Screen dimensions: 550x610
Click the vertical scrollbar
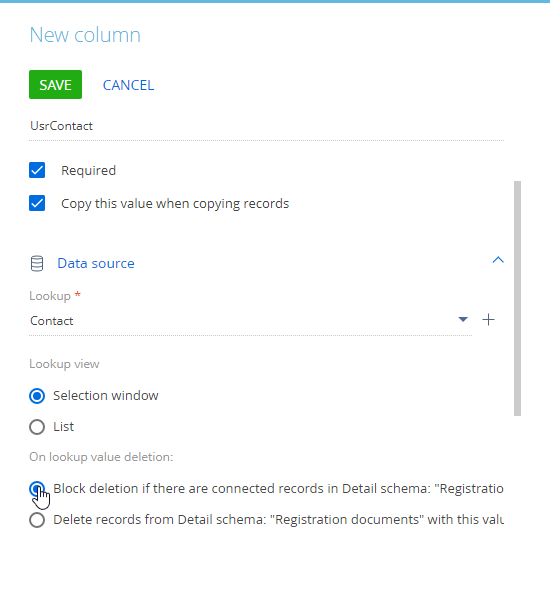[x=517, y=298]
